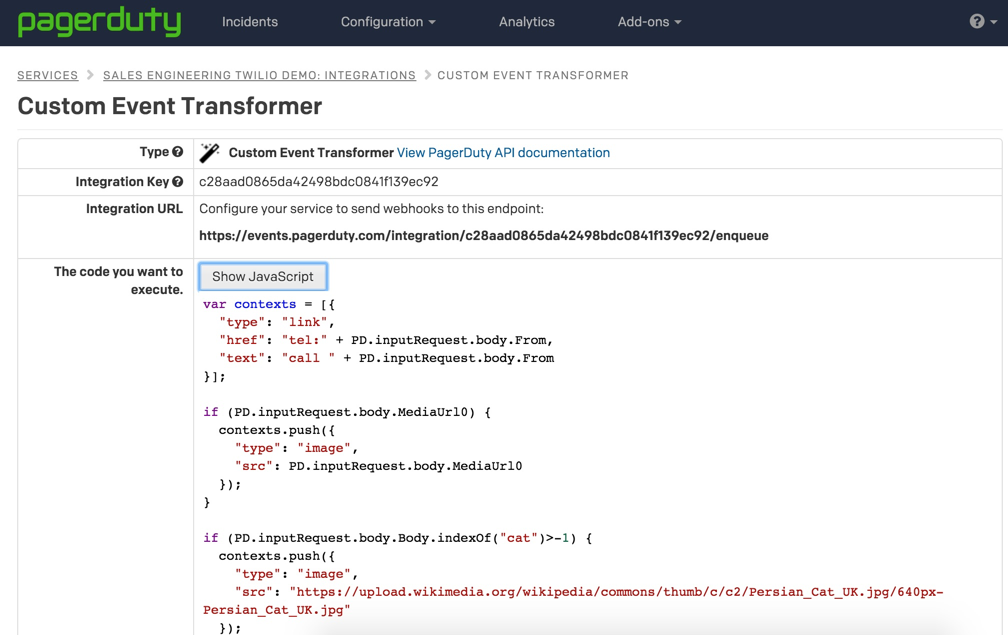Expand the Add-ons dropdown menu
Screen dimensions: 1008x635
tap(649, 22)
